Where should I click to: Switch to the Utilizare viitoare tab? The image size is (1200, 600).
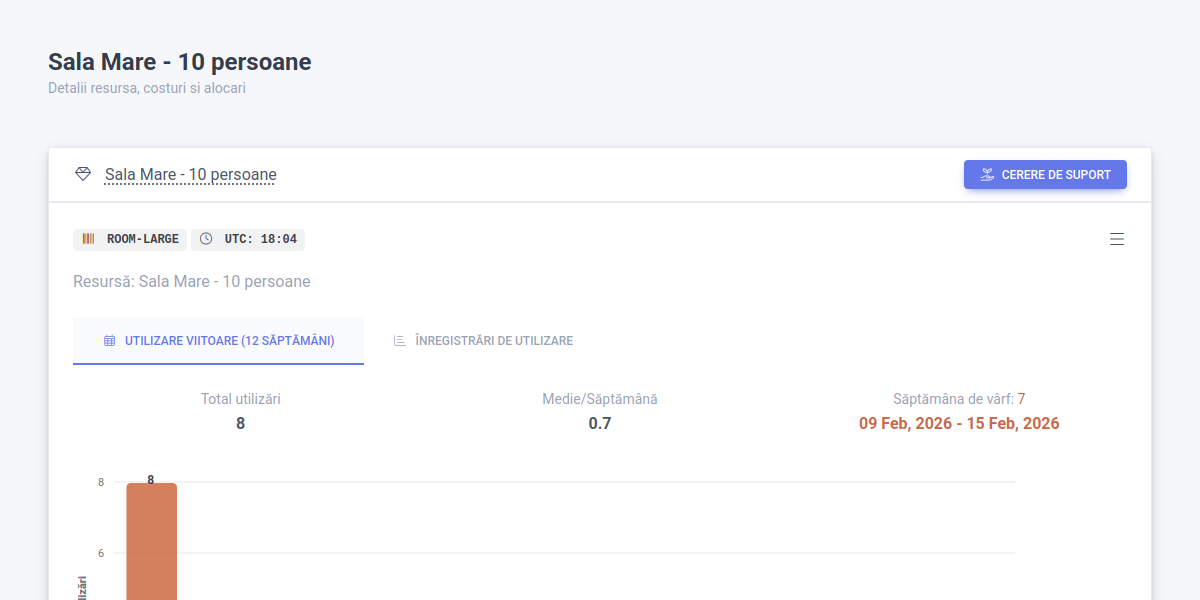[218, 340]
